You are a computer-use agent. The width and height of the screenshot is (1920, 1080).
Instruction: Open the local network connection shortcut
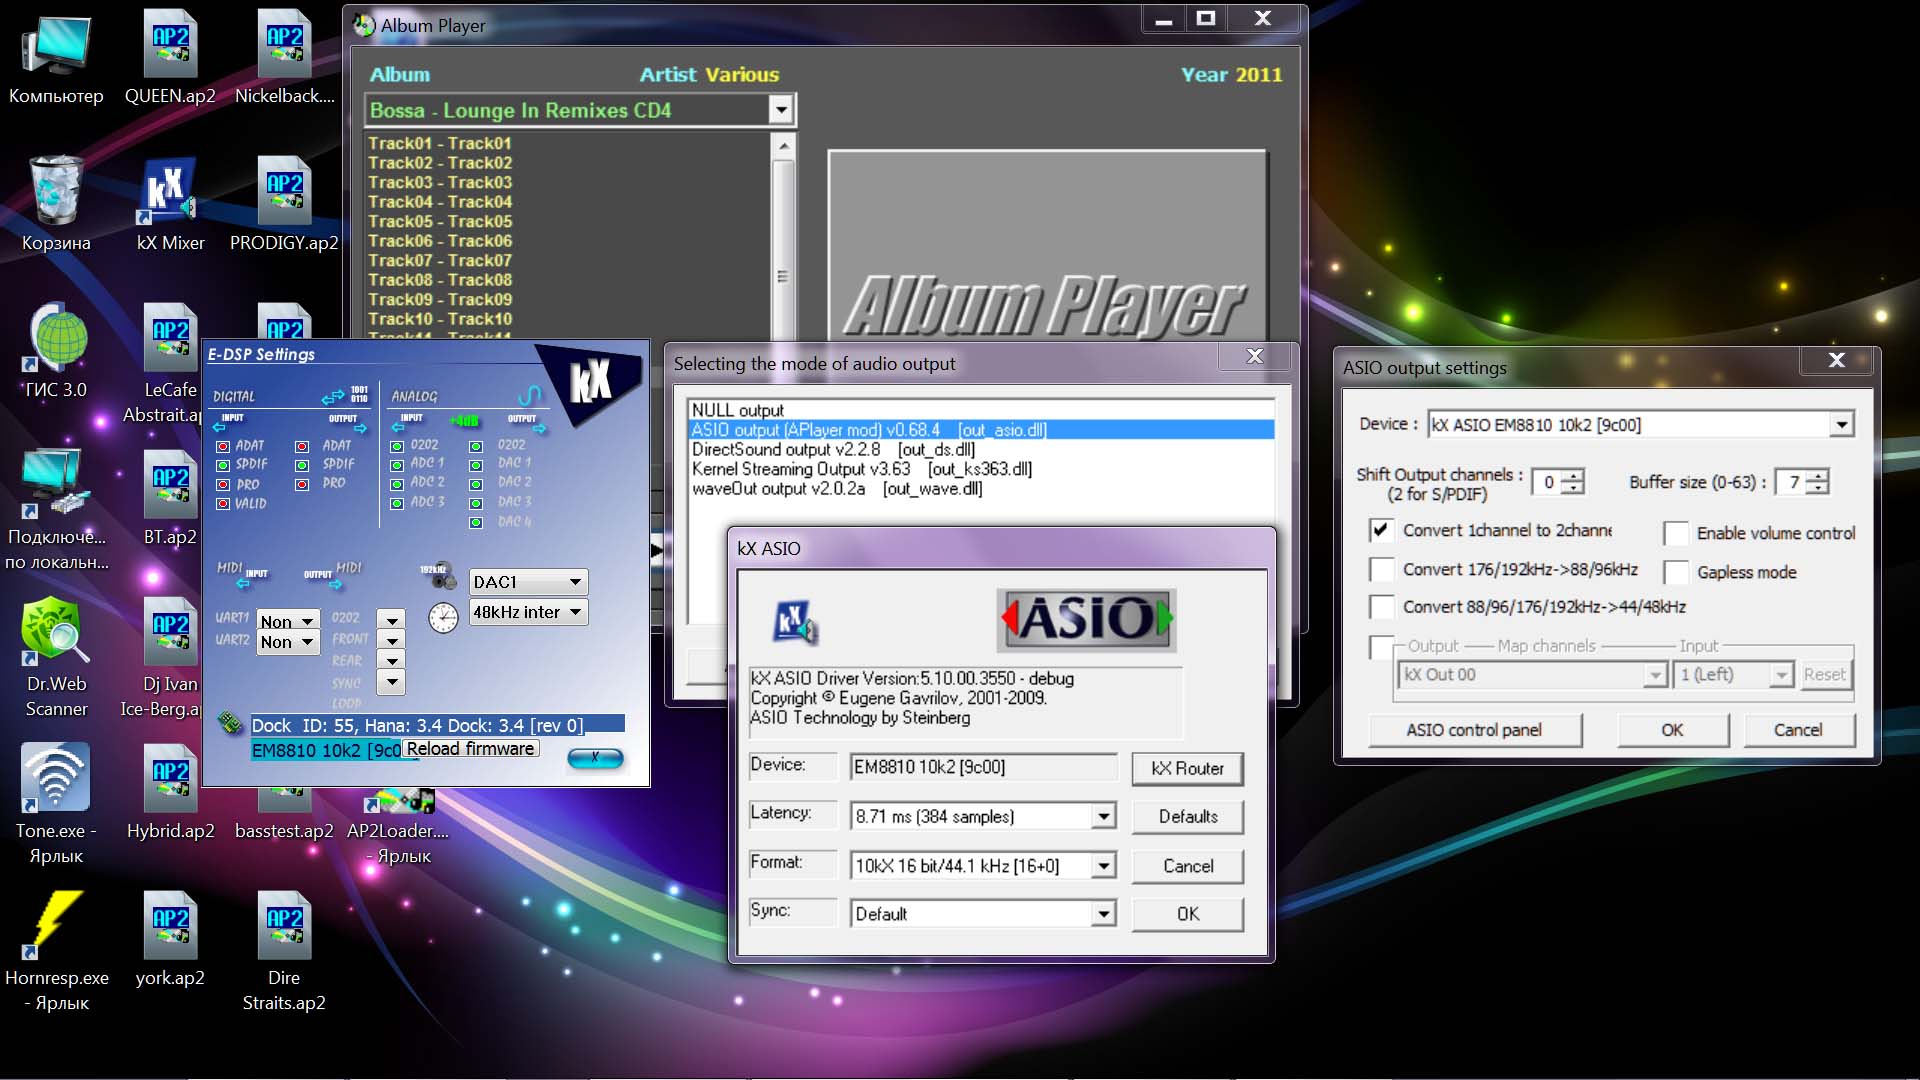pyautogui.click(x=56, y=510)
